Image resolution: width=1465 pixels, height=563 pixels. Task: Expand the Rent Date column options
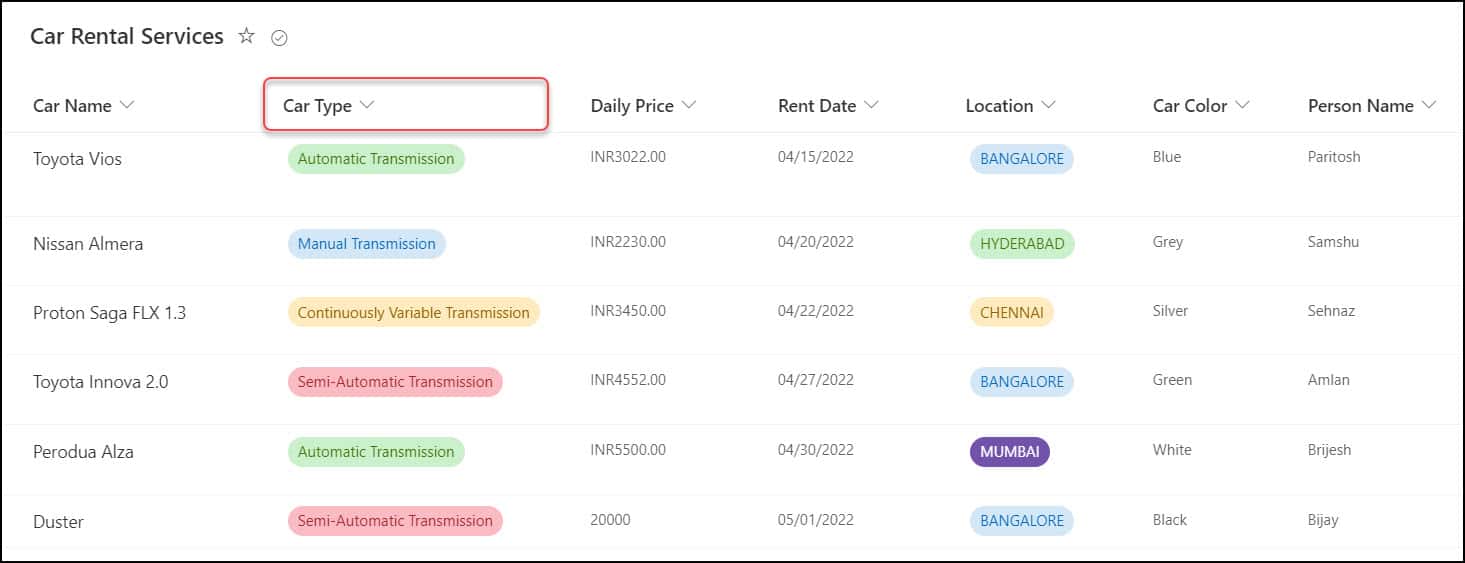click(x=871, y=105)
